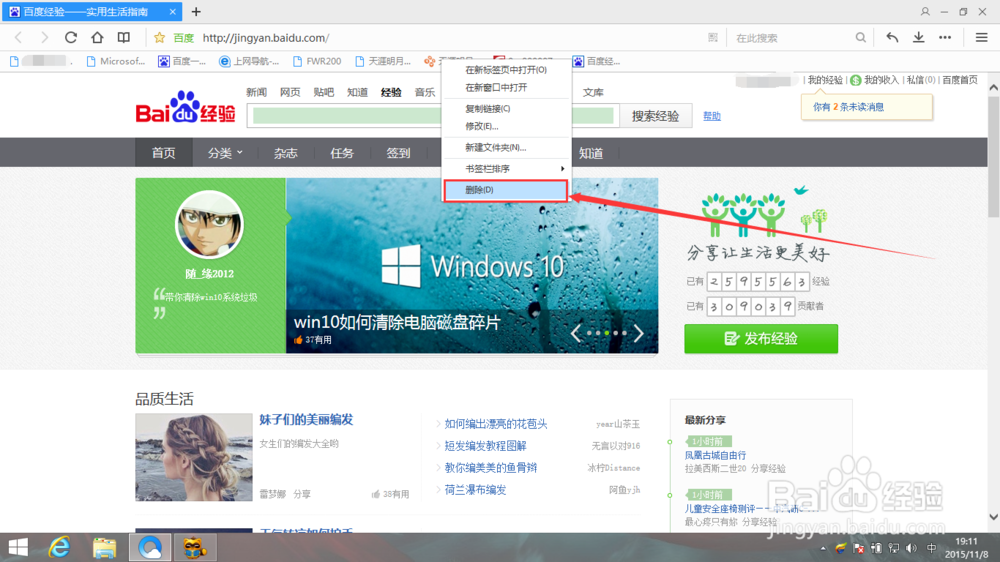Open the 知道 item in the dark navigation bar
The width and height of the screenshot is (1000, 562).
[x=591, y=153]
